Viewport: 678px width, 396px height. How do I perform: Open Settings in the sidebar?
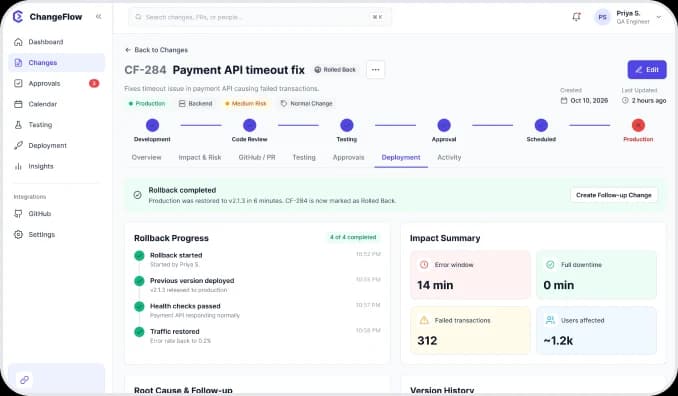click(x=56, y=234)
